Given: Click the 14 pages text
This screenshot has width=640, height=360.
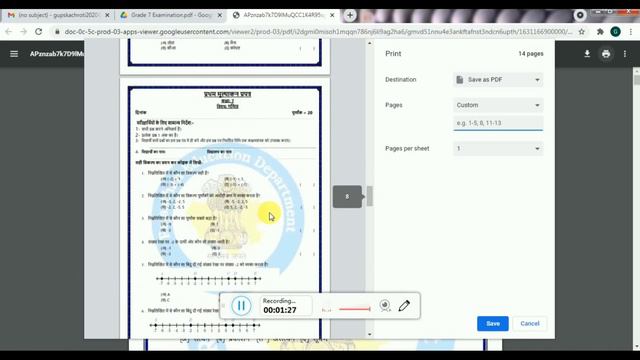Looking at the screenshot, I should (x=531, y=54).
